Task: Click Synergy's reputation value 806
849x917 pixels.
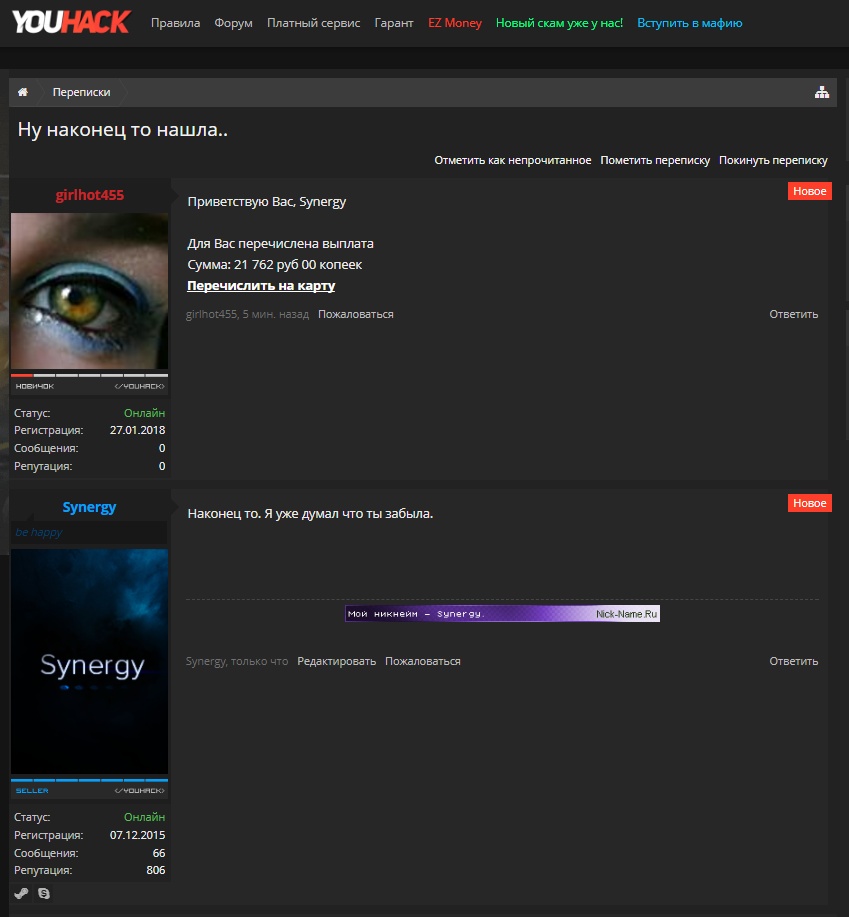Action: point(156,870)
